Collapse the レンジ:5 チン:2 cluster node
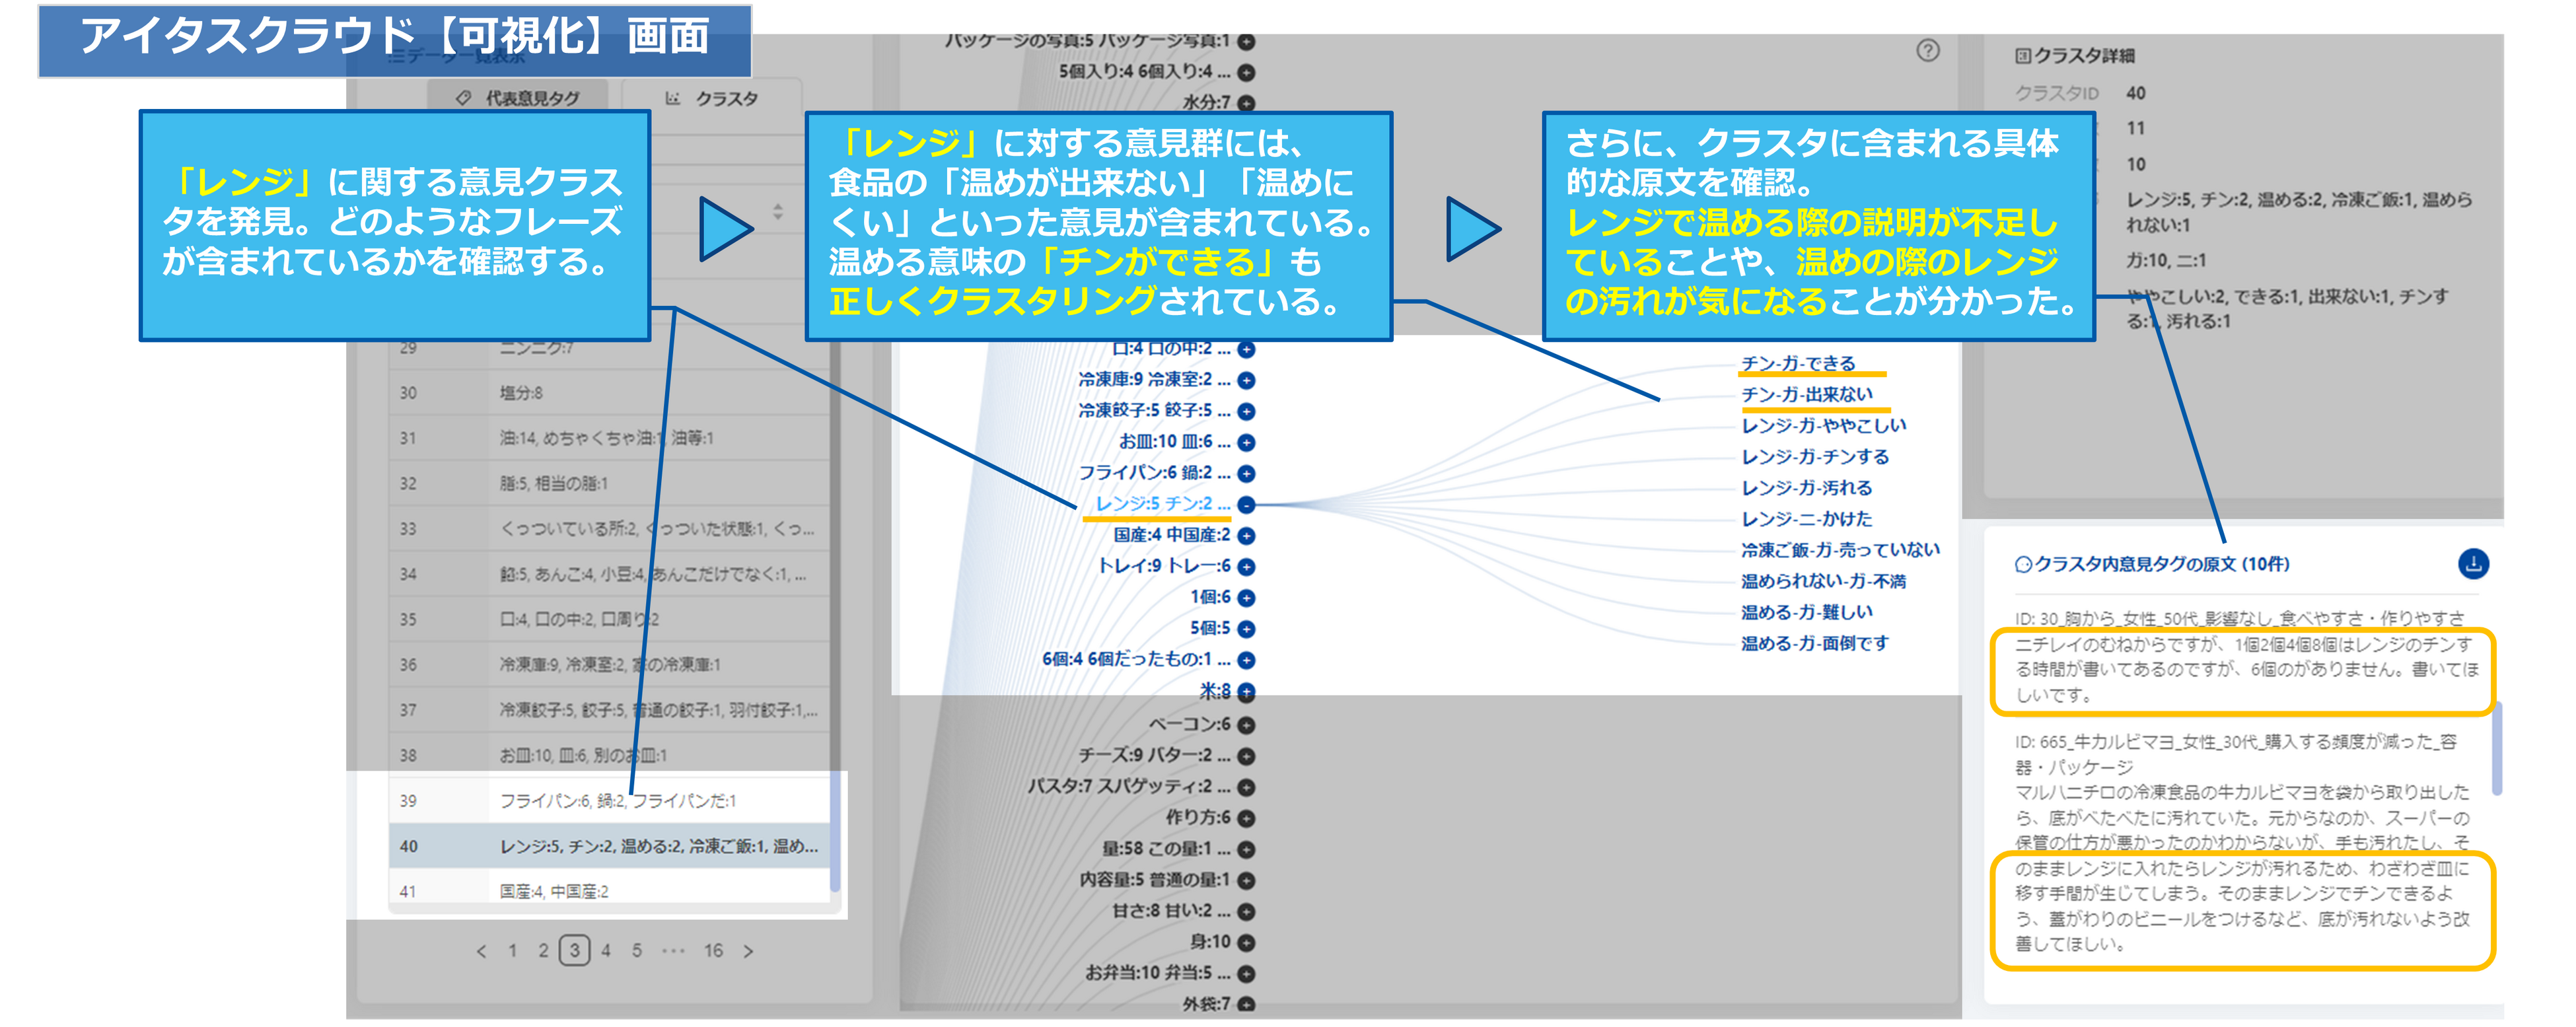Image resolution: width=2576 pixels, height=1027 pixels. (x=1246, y=505)
